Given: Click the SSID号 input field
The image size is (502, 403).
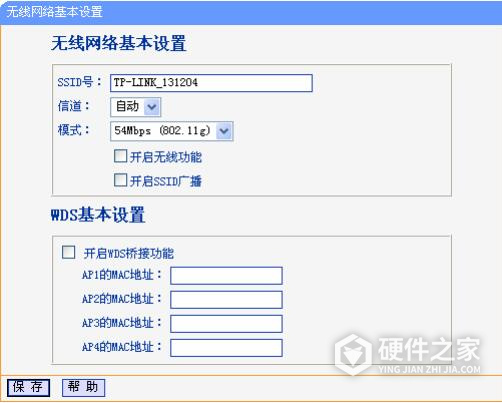Looking at the screenshot, I should pyautogui.click(x=211, y=83).
